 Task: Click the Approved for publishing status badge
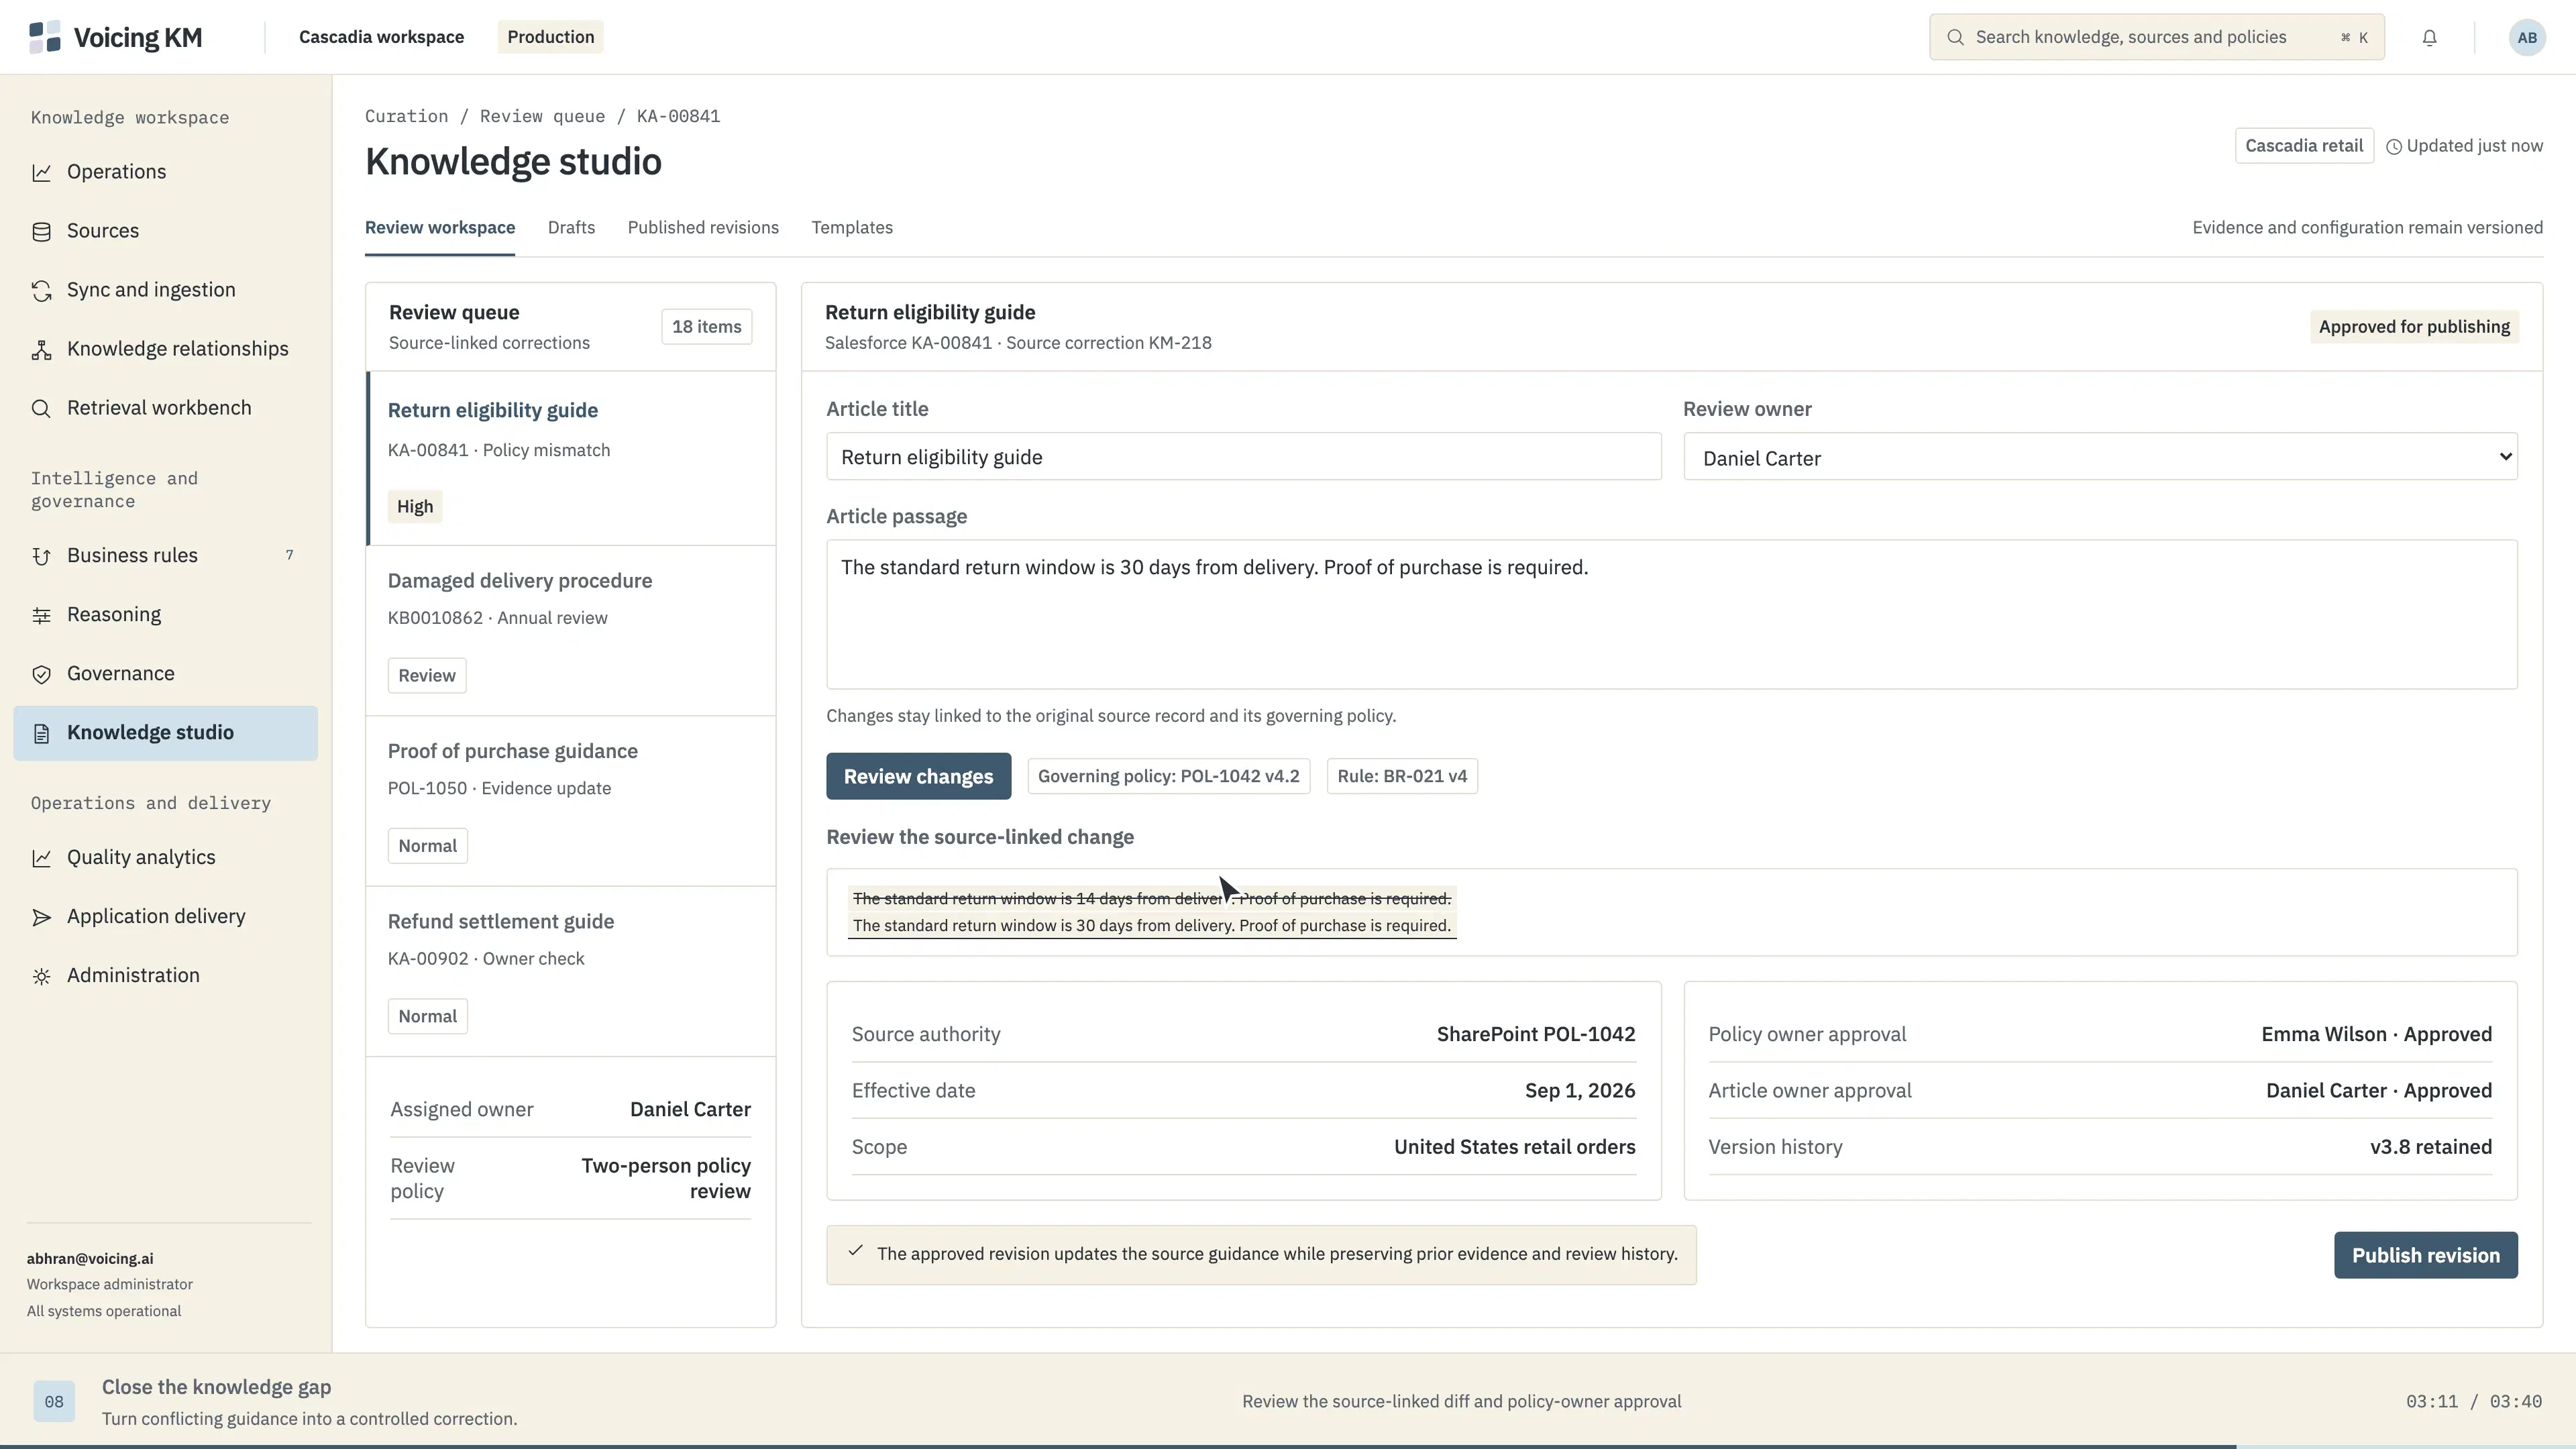[2414, 327]
